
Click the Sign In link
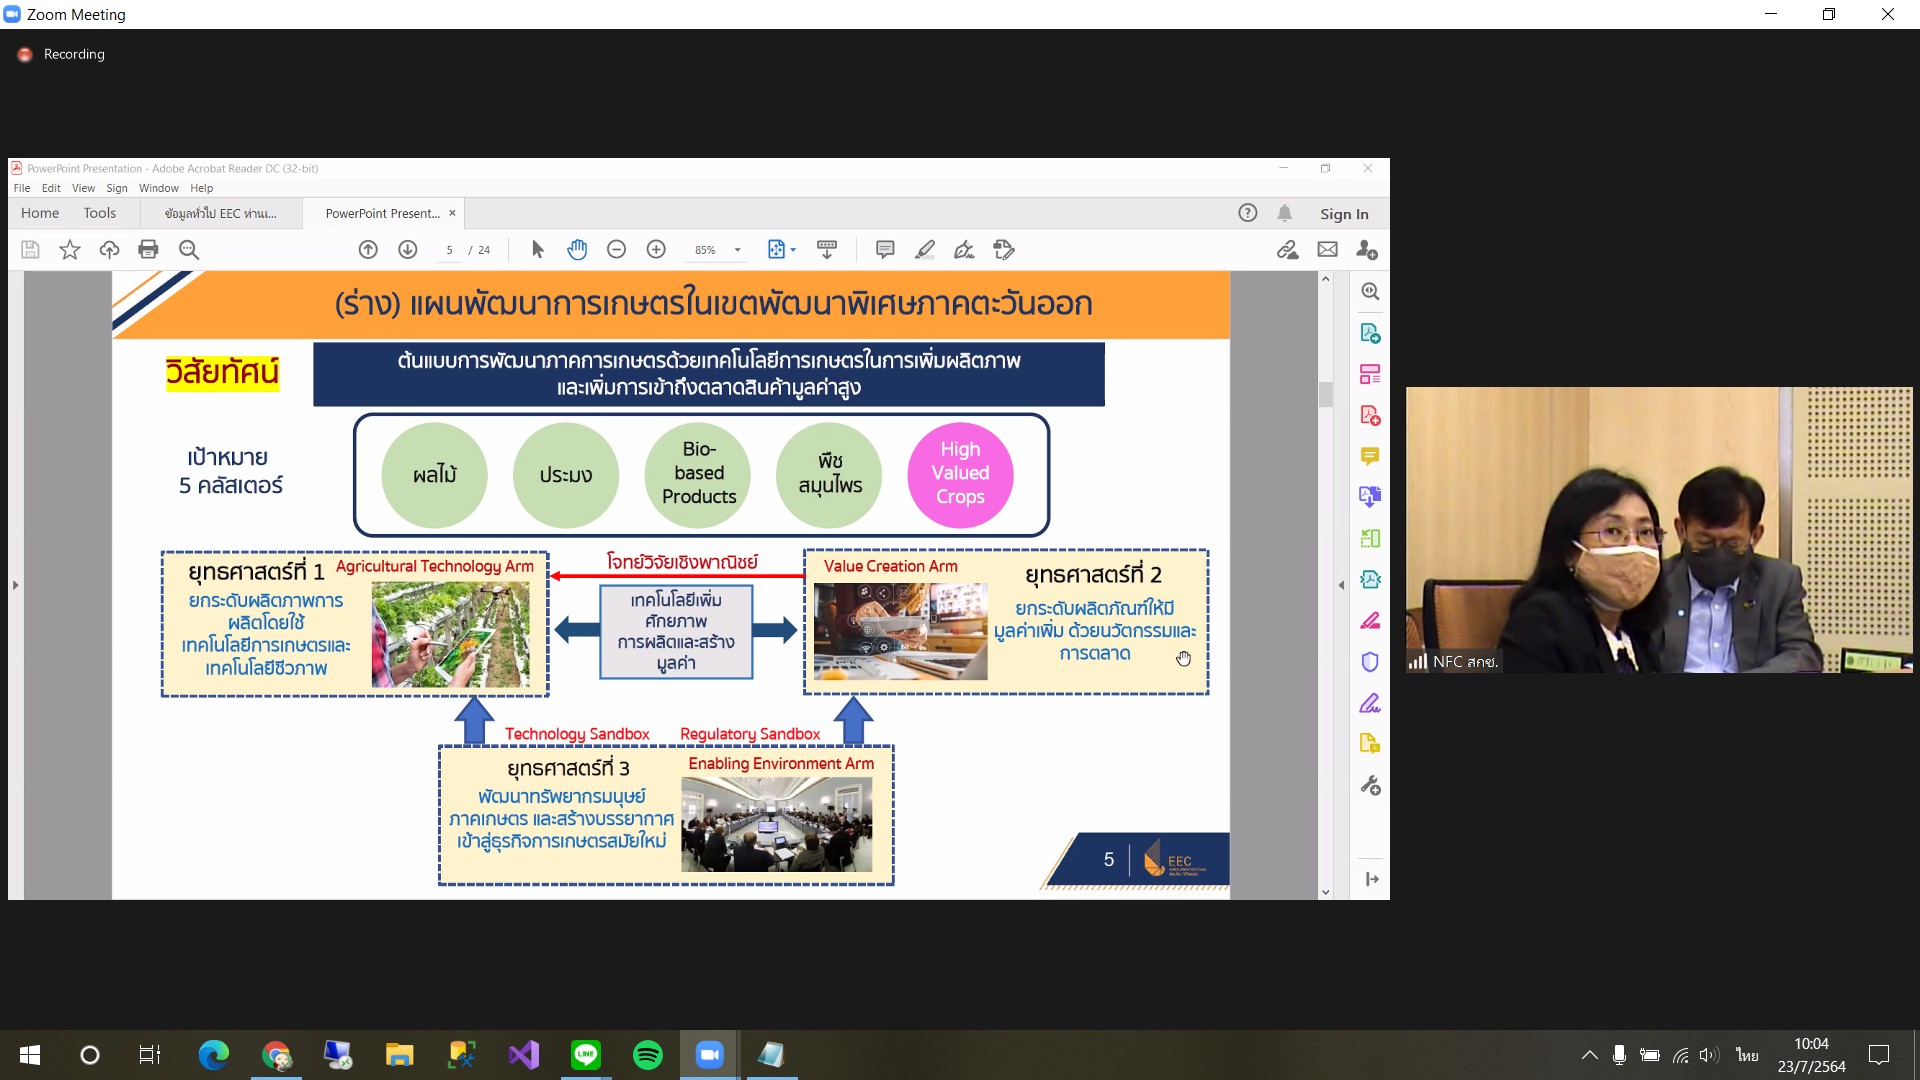pyautogui.click(x=1344, y=214)
